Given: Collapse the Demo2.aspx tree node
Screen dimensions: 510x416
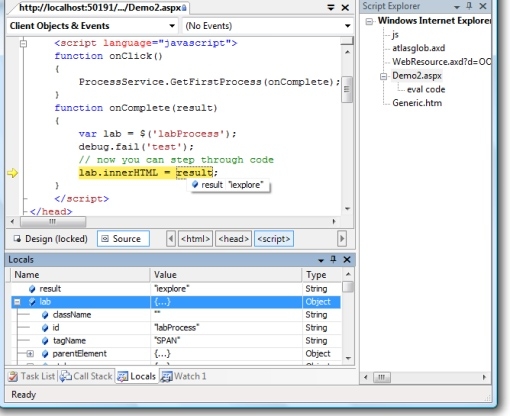Looking at the screenshot, I should tap(383, 77).
